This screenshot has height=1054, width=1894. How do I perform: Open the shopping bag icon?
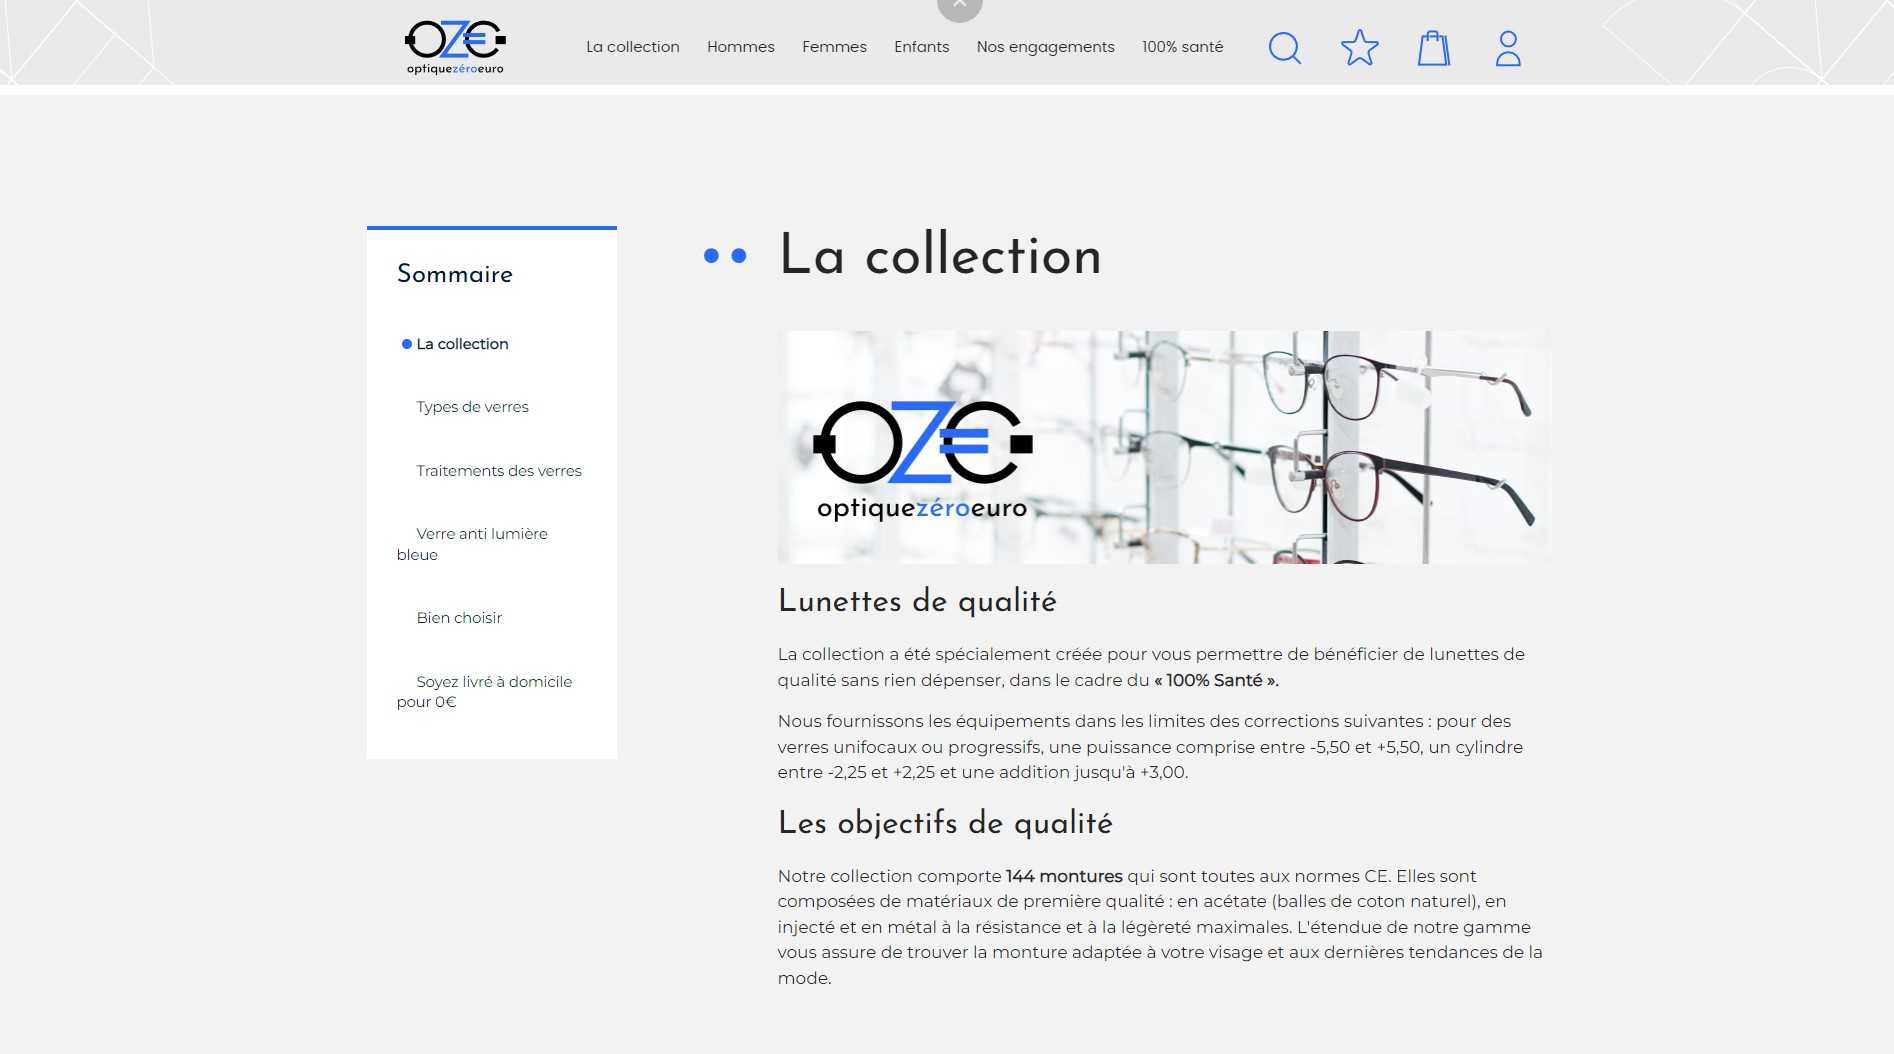point(1433,48)
